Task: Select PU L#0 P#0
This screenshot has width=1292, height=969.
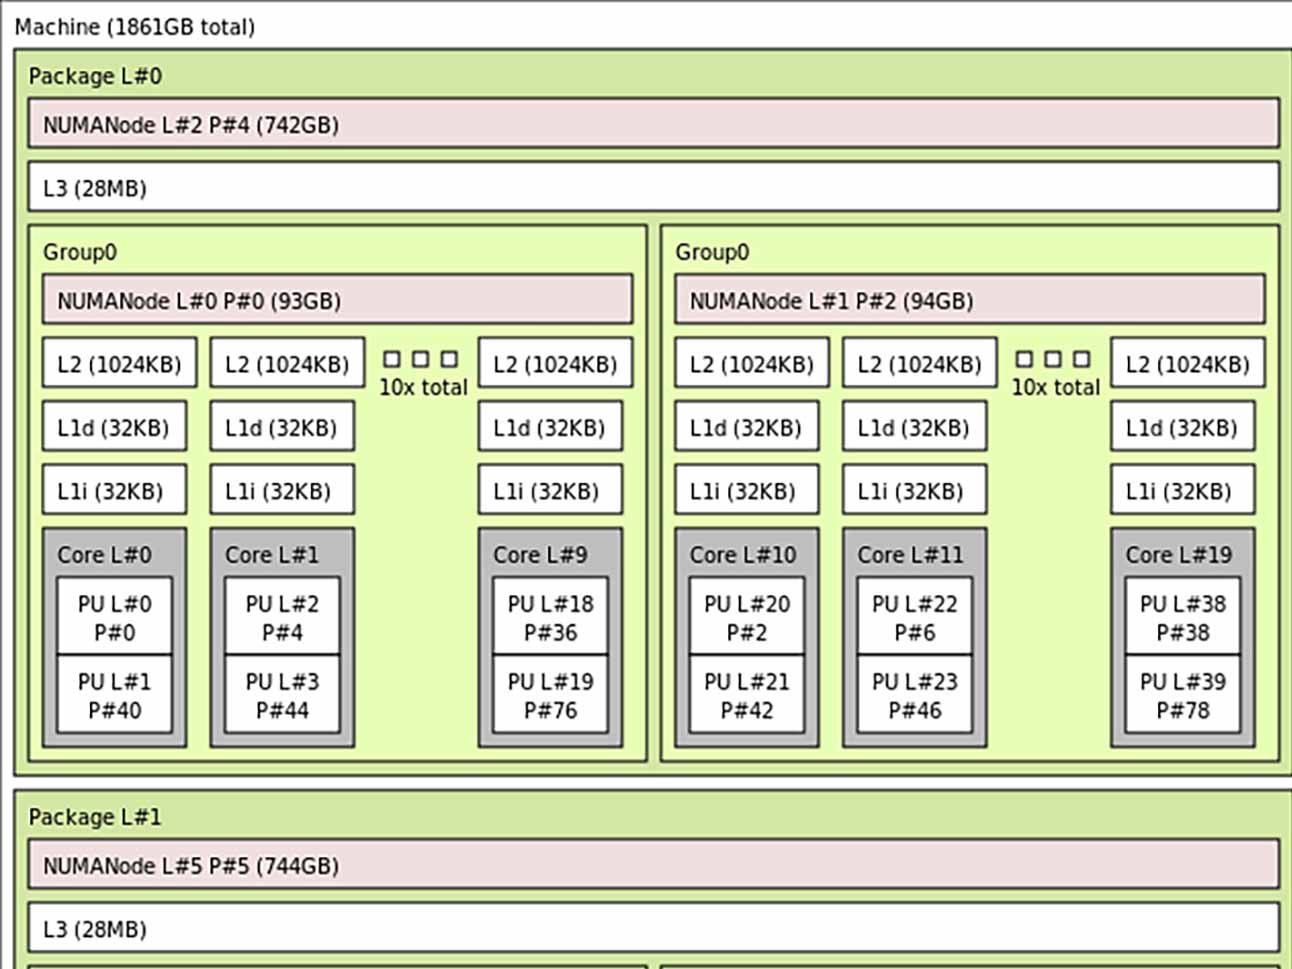Action: coord(114,617)
